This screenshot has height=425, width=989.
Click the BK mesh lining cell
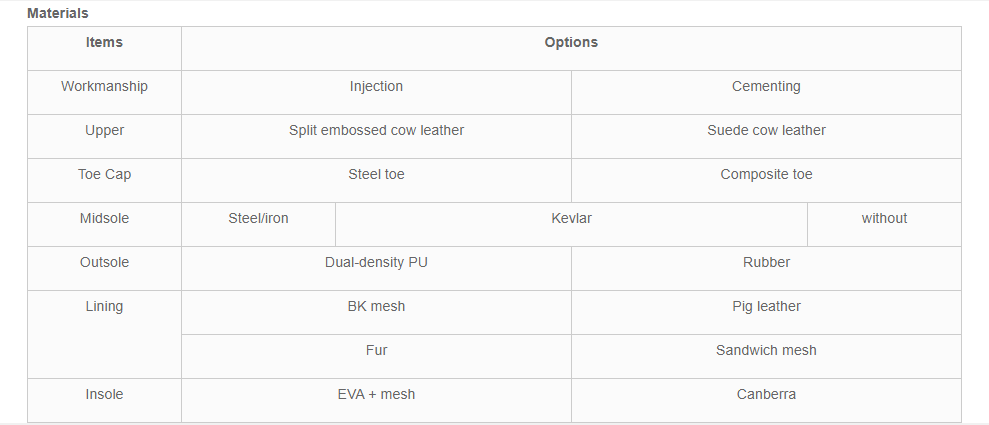[x=377, y=313]
